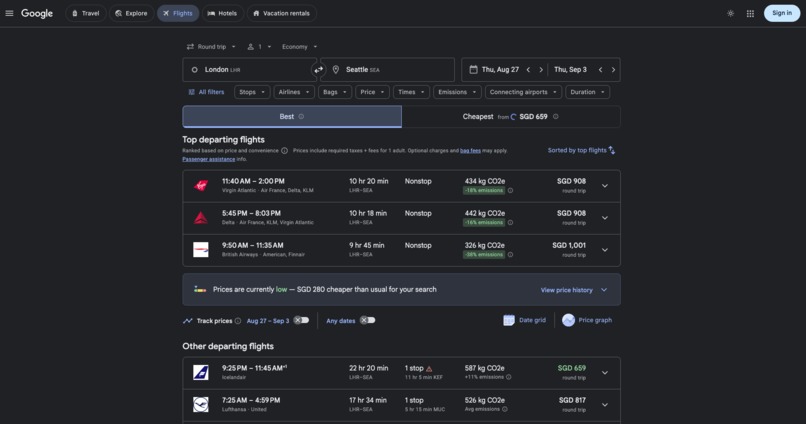
Task: Click emissions info icon for Lufthansa flight
Action: tap(505, 409)
